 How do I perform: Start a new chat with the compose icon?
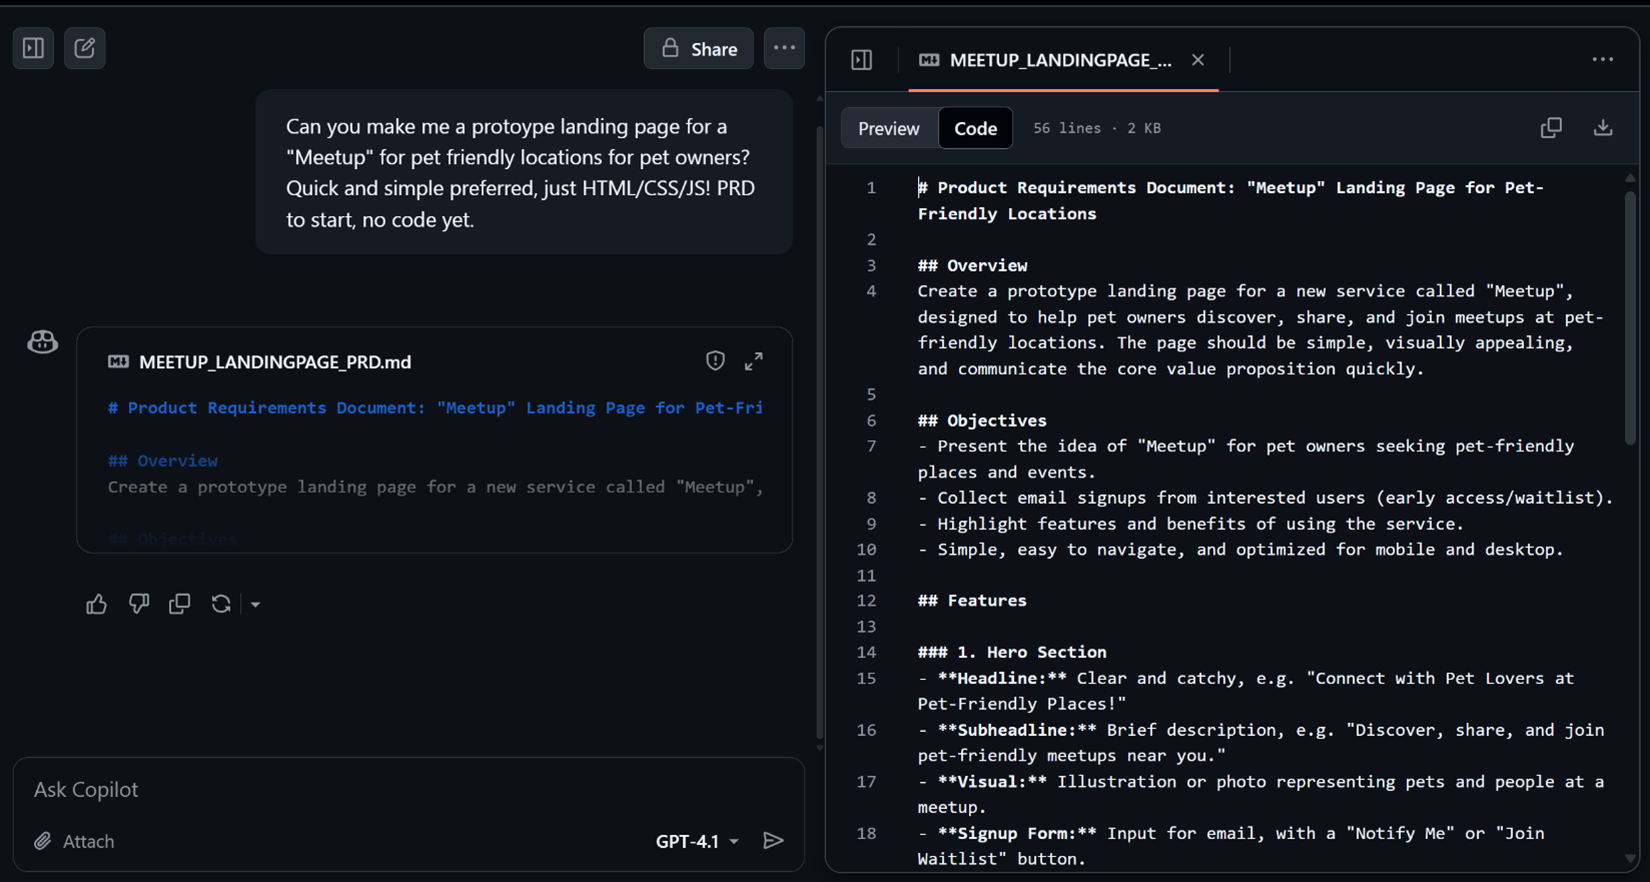pos(85,48)
